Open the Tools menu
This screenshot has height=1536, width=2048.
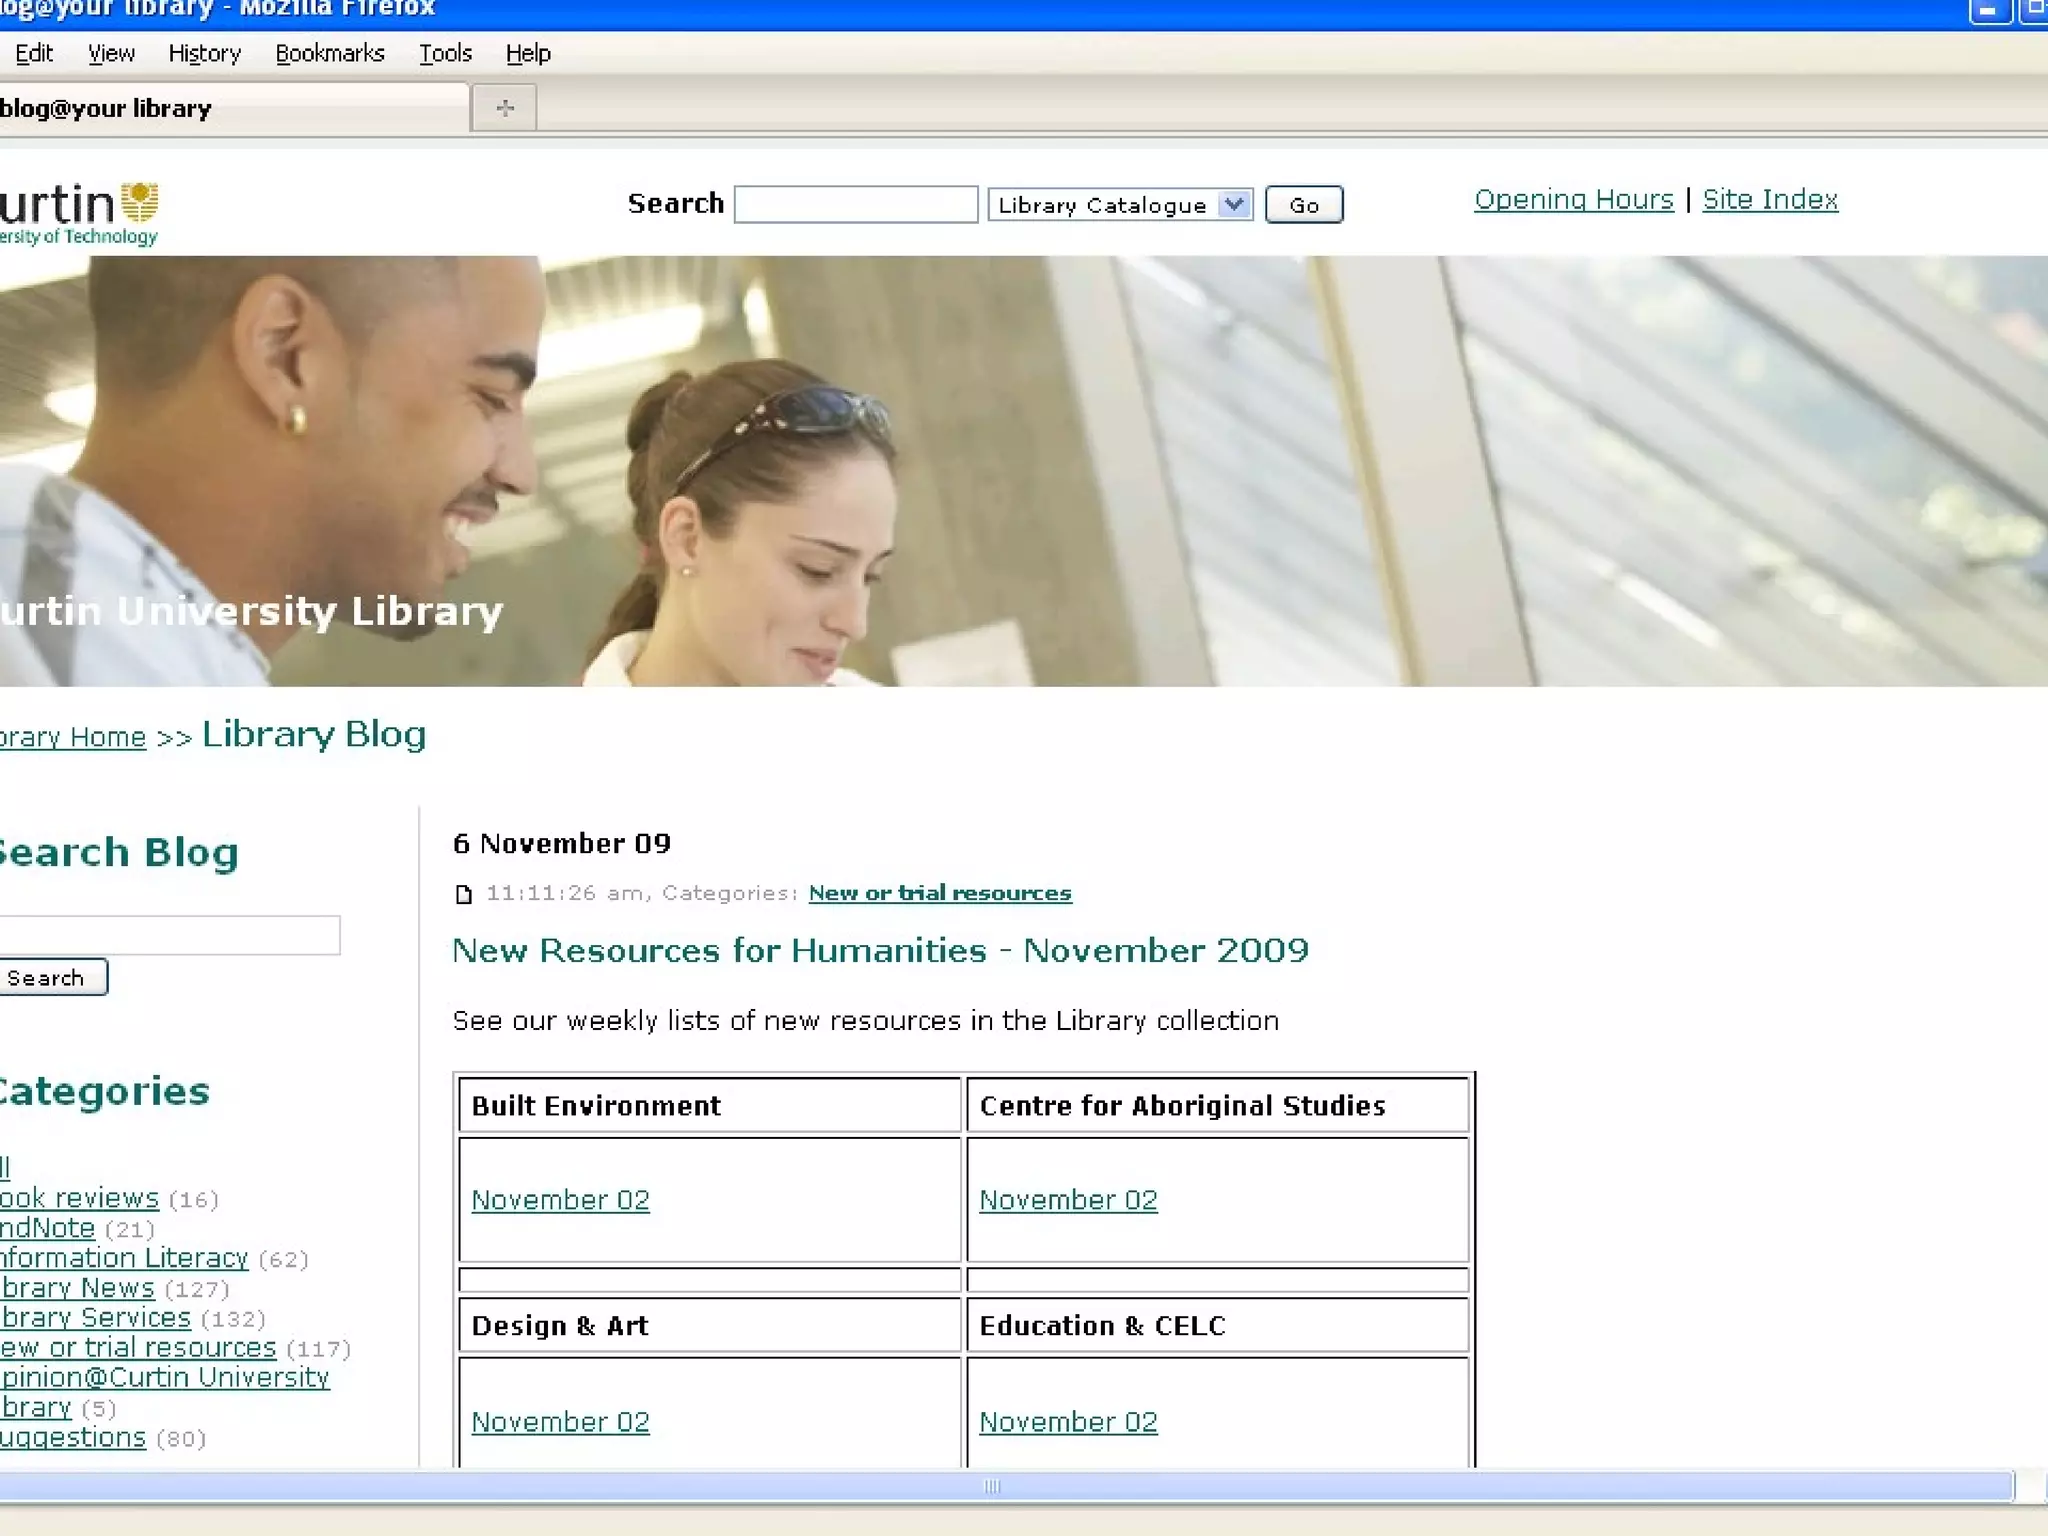[x=445, y=54]
